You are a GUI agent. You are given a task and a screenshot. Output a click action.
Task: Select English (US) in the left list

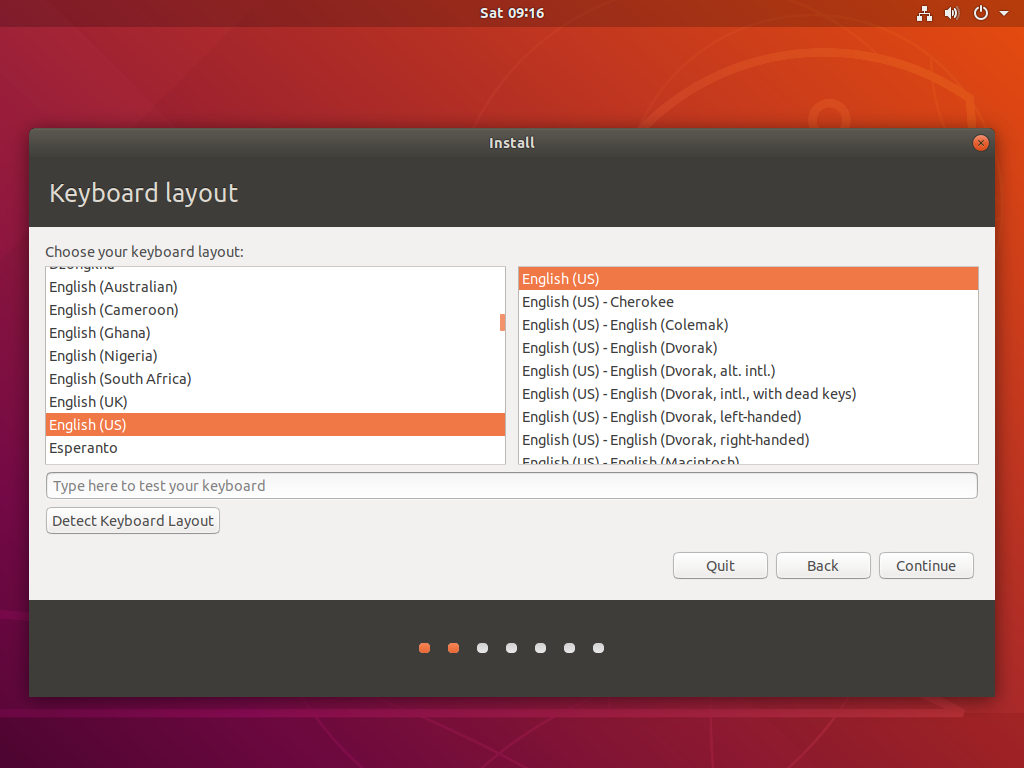coord(275,424)
